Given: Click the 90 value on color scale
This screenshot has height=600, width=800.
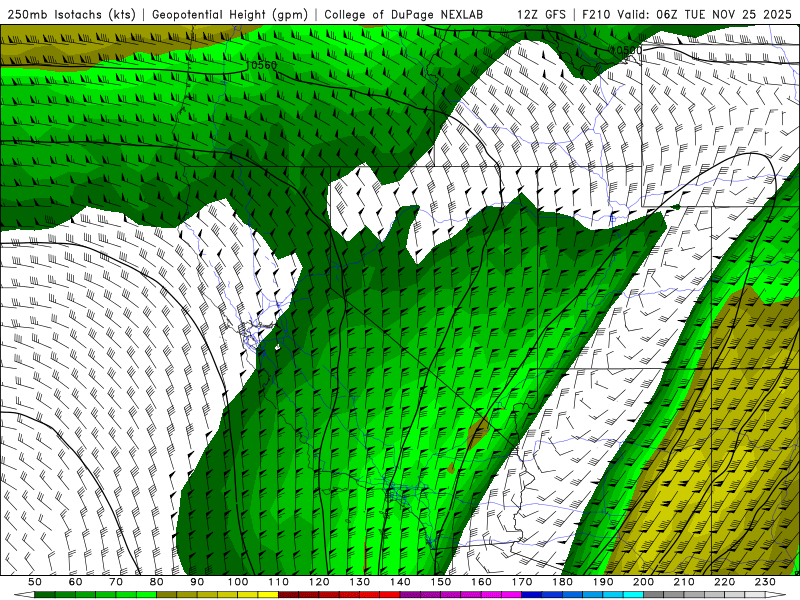Looking at the screenshot, I should coord(197,582).
